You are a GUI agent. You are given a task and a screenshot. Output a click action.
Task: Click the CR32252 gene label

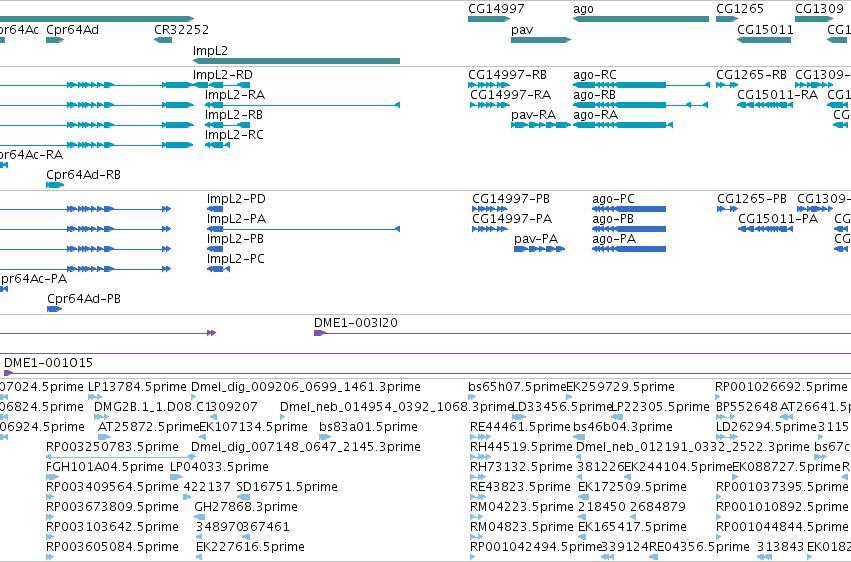181,29
